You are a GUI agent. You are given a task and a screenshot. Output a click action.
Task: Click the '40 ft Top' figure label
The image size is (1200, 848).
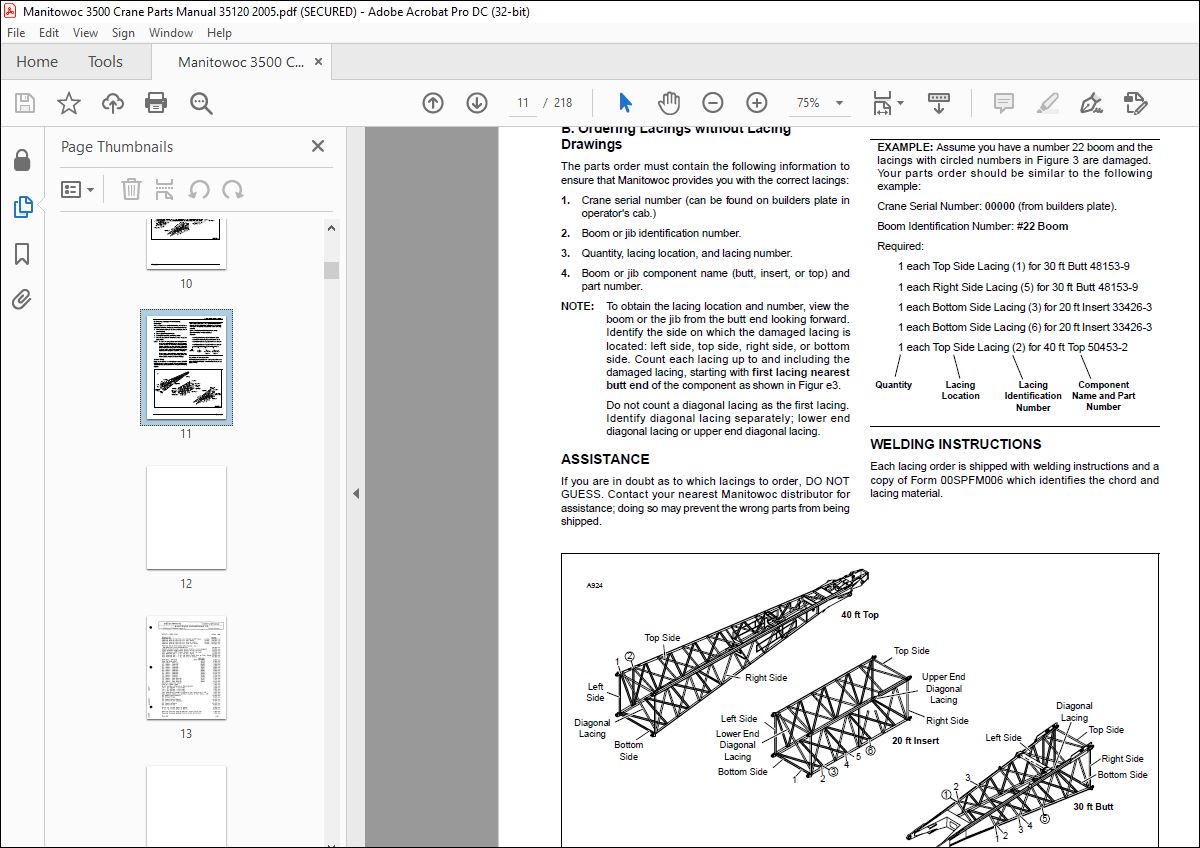[860, 615]
